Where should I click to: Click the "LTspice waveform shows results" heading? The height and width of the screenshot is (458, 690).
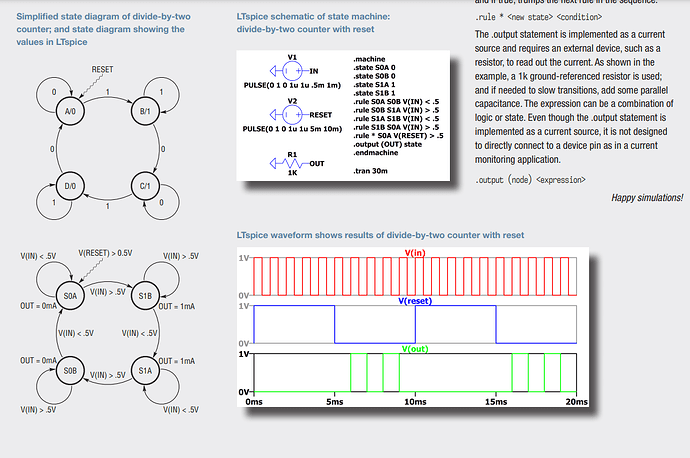(x=380, y=234)
